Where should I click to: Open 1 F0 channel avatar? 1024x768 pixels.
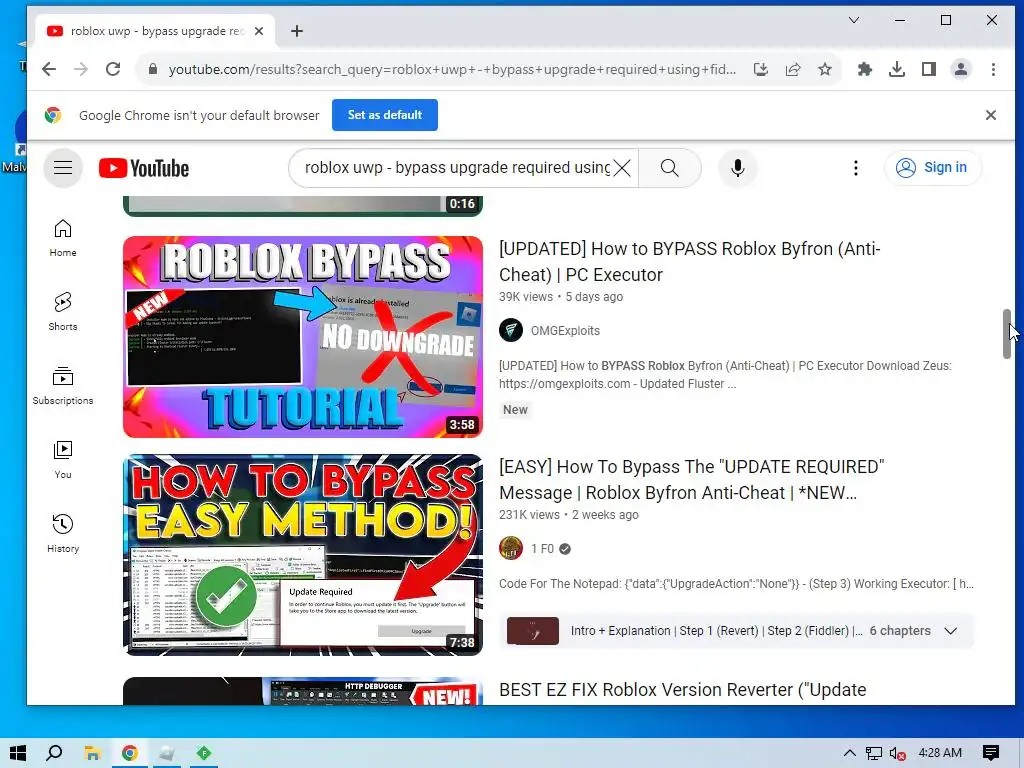tap(511, 549)
